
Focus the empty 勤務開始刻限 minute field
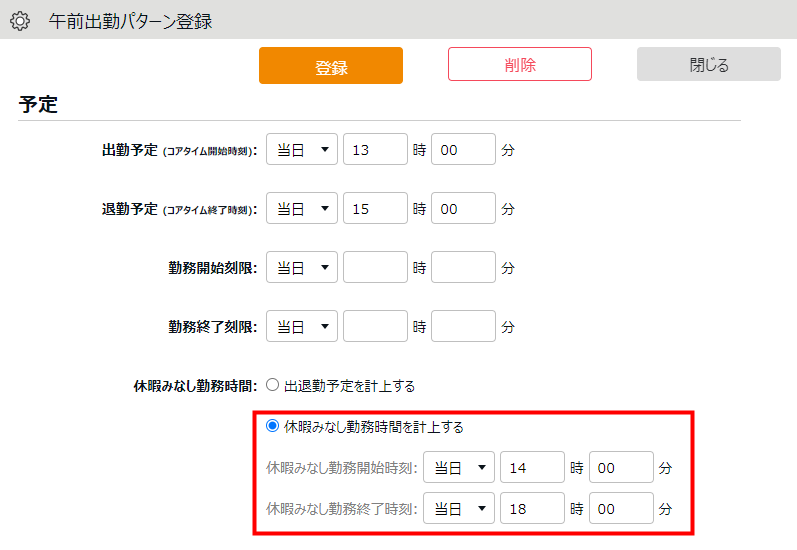[x=463, y=268]
